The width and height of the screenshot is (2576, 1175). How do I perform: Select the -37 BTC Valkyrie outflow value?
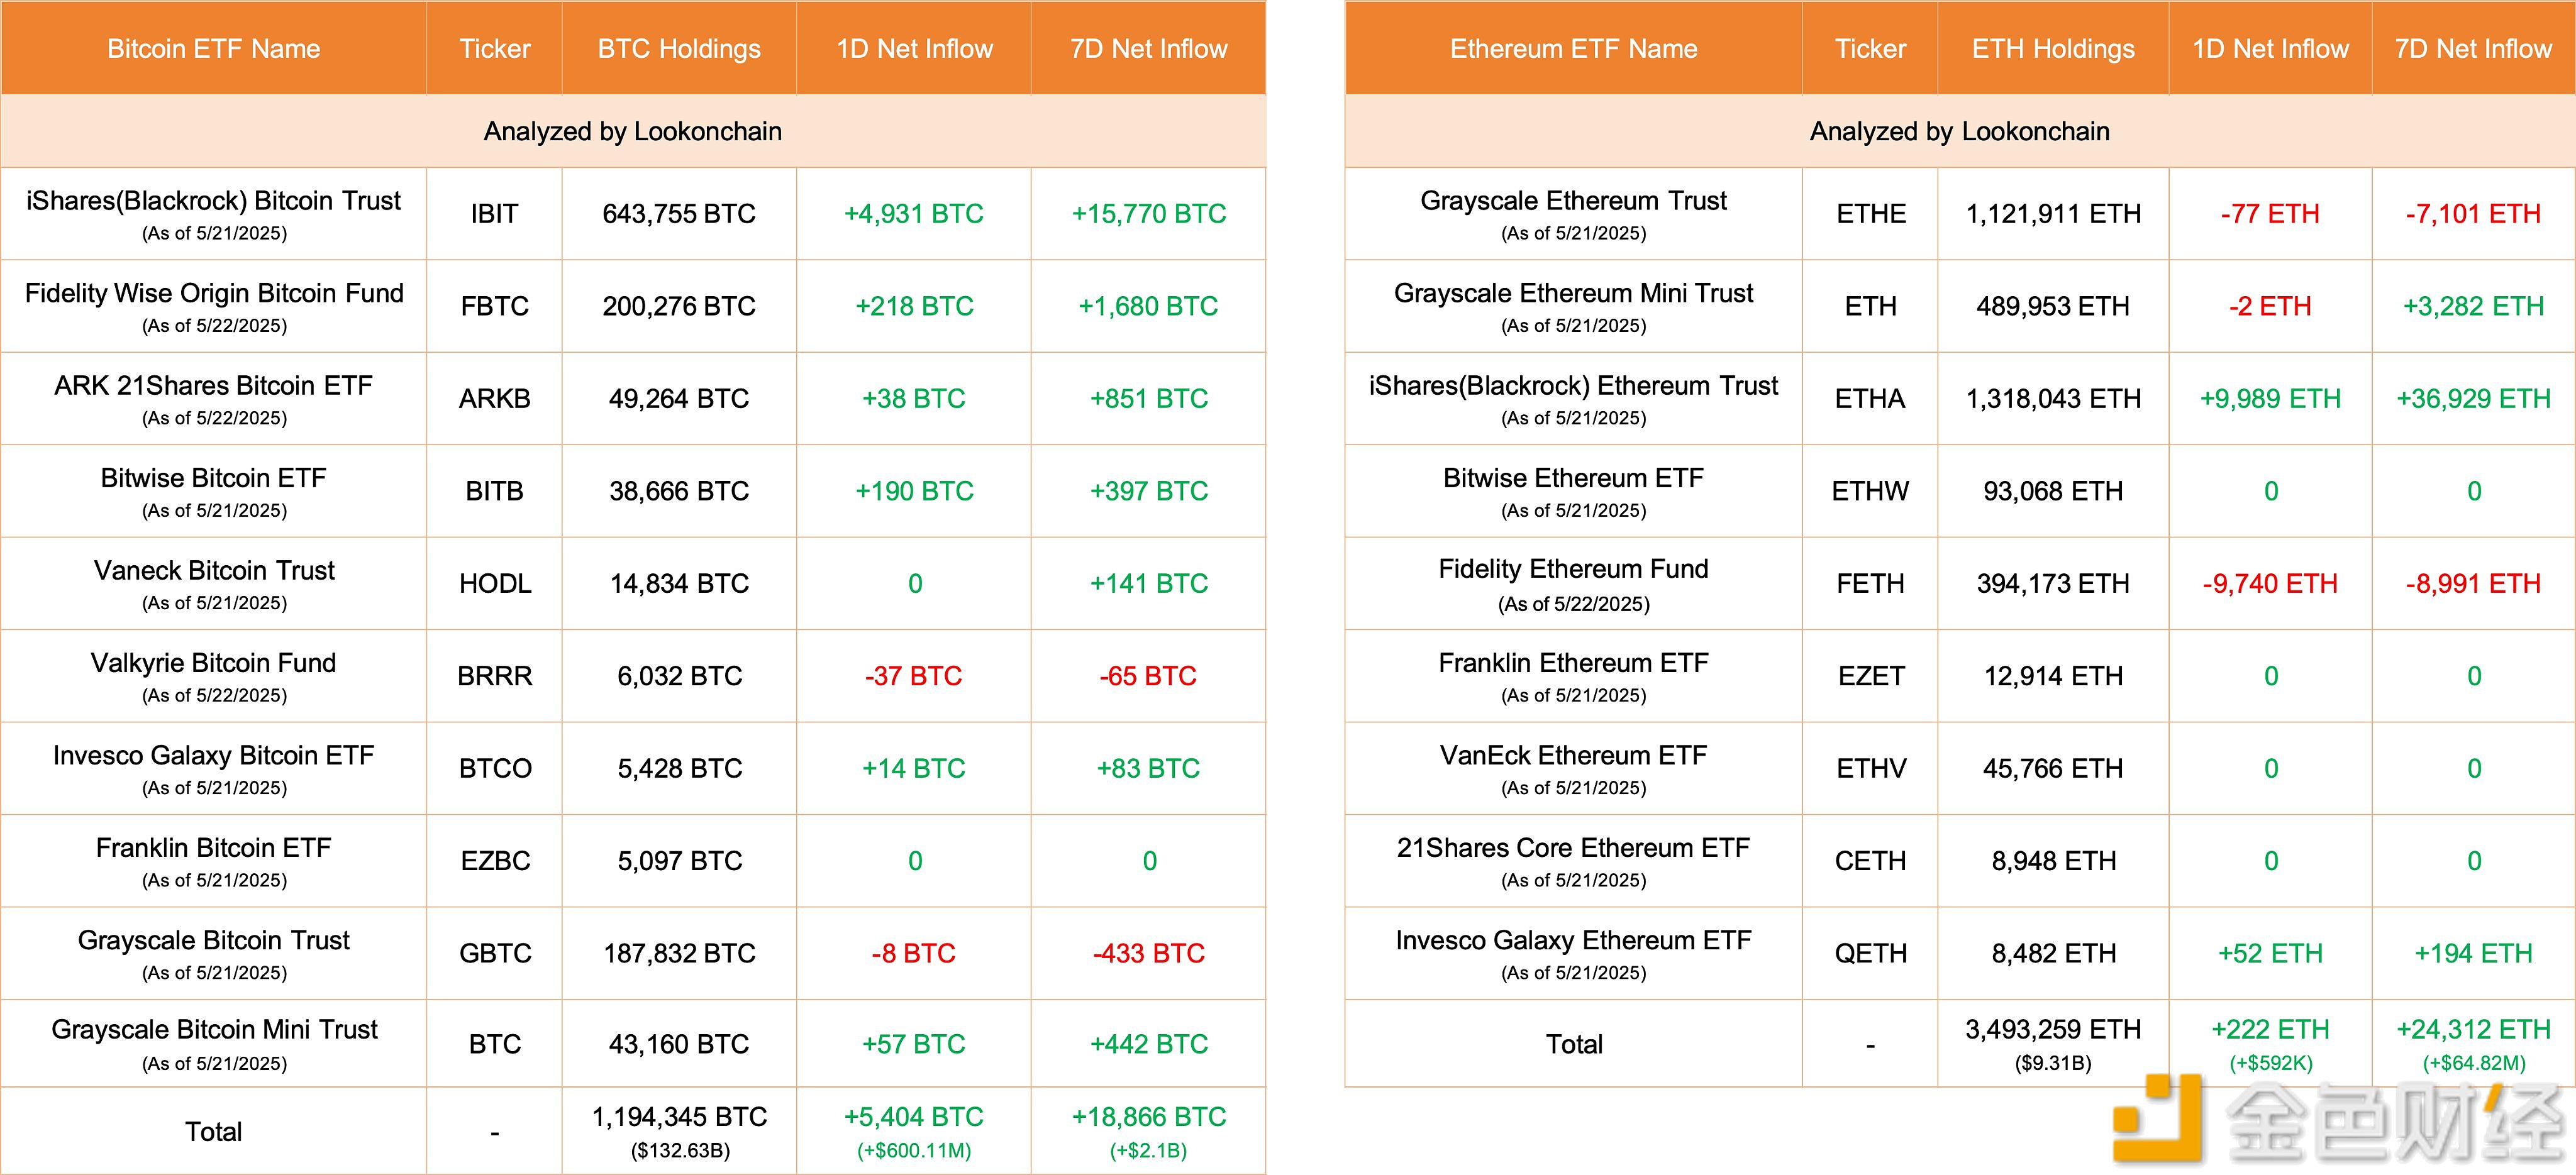point(913,676)
